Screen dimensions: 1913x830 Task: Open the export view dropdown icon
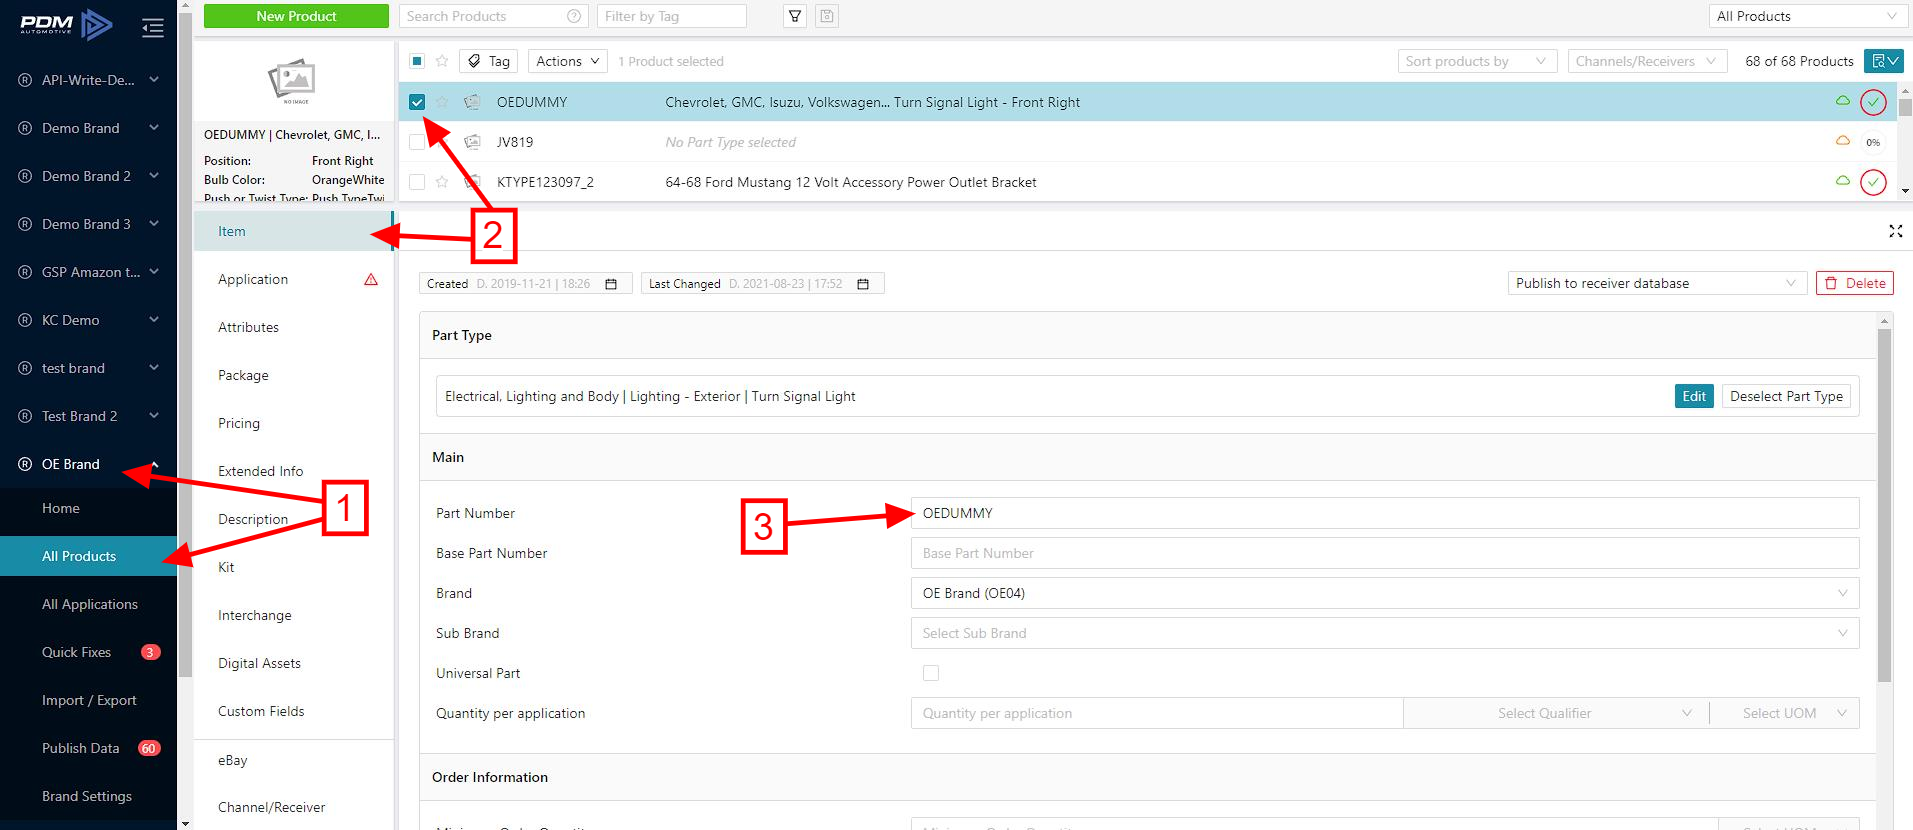pos(1883,61)
